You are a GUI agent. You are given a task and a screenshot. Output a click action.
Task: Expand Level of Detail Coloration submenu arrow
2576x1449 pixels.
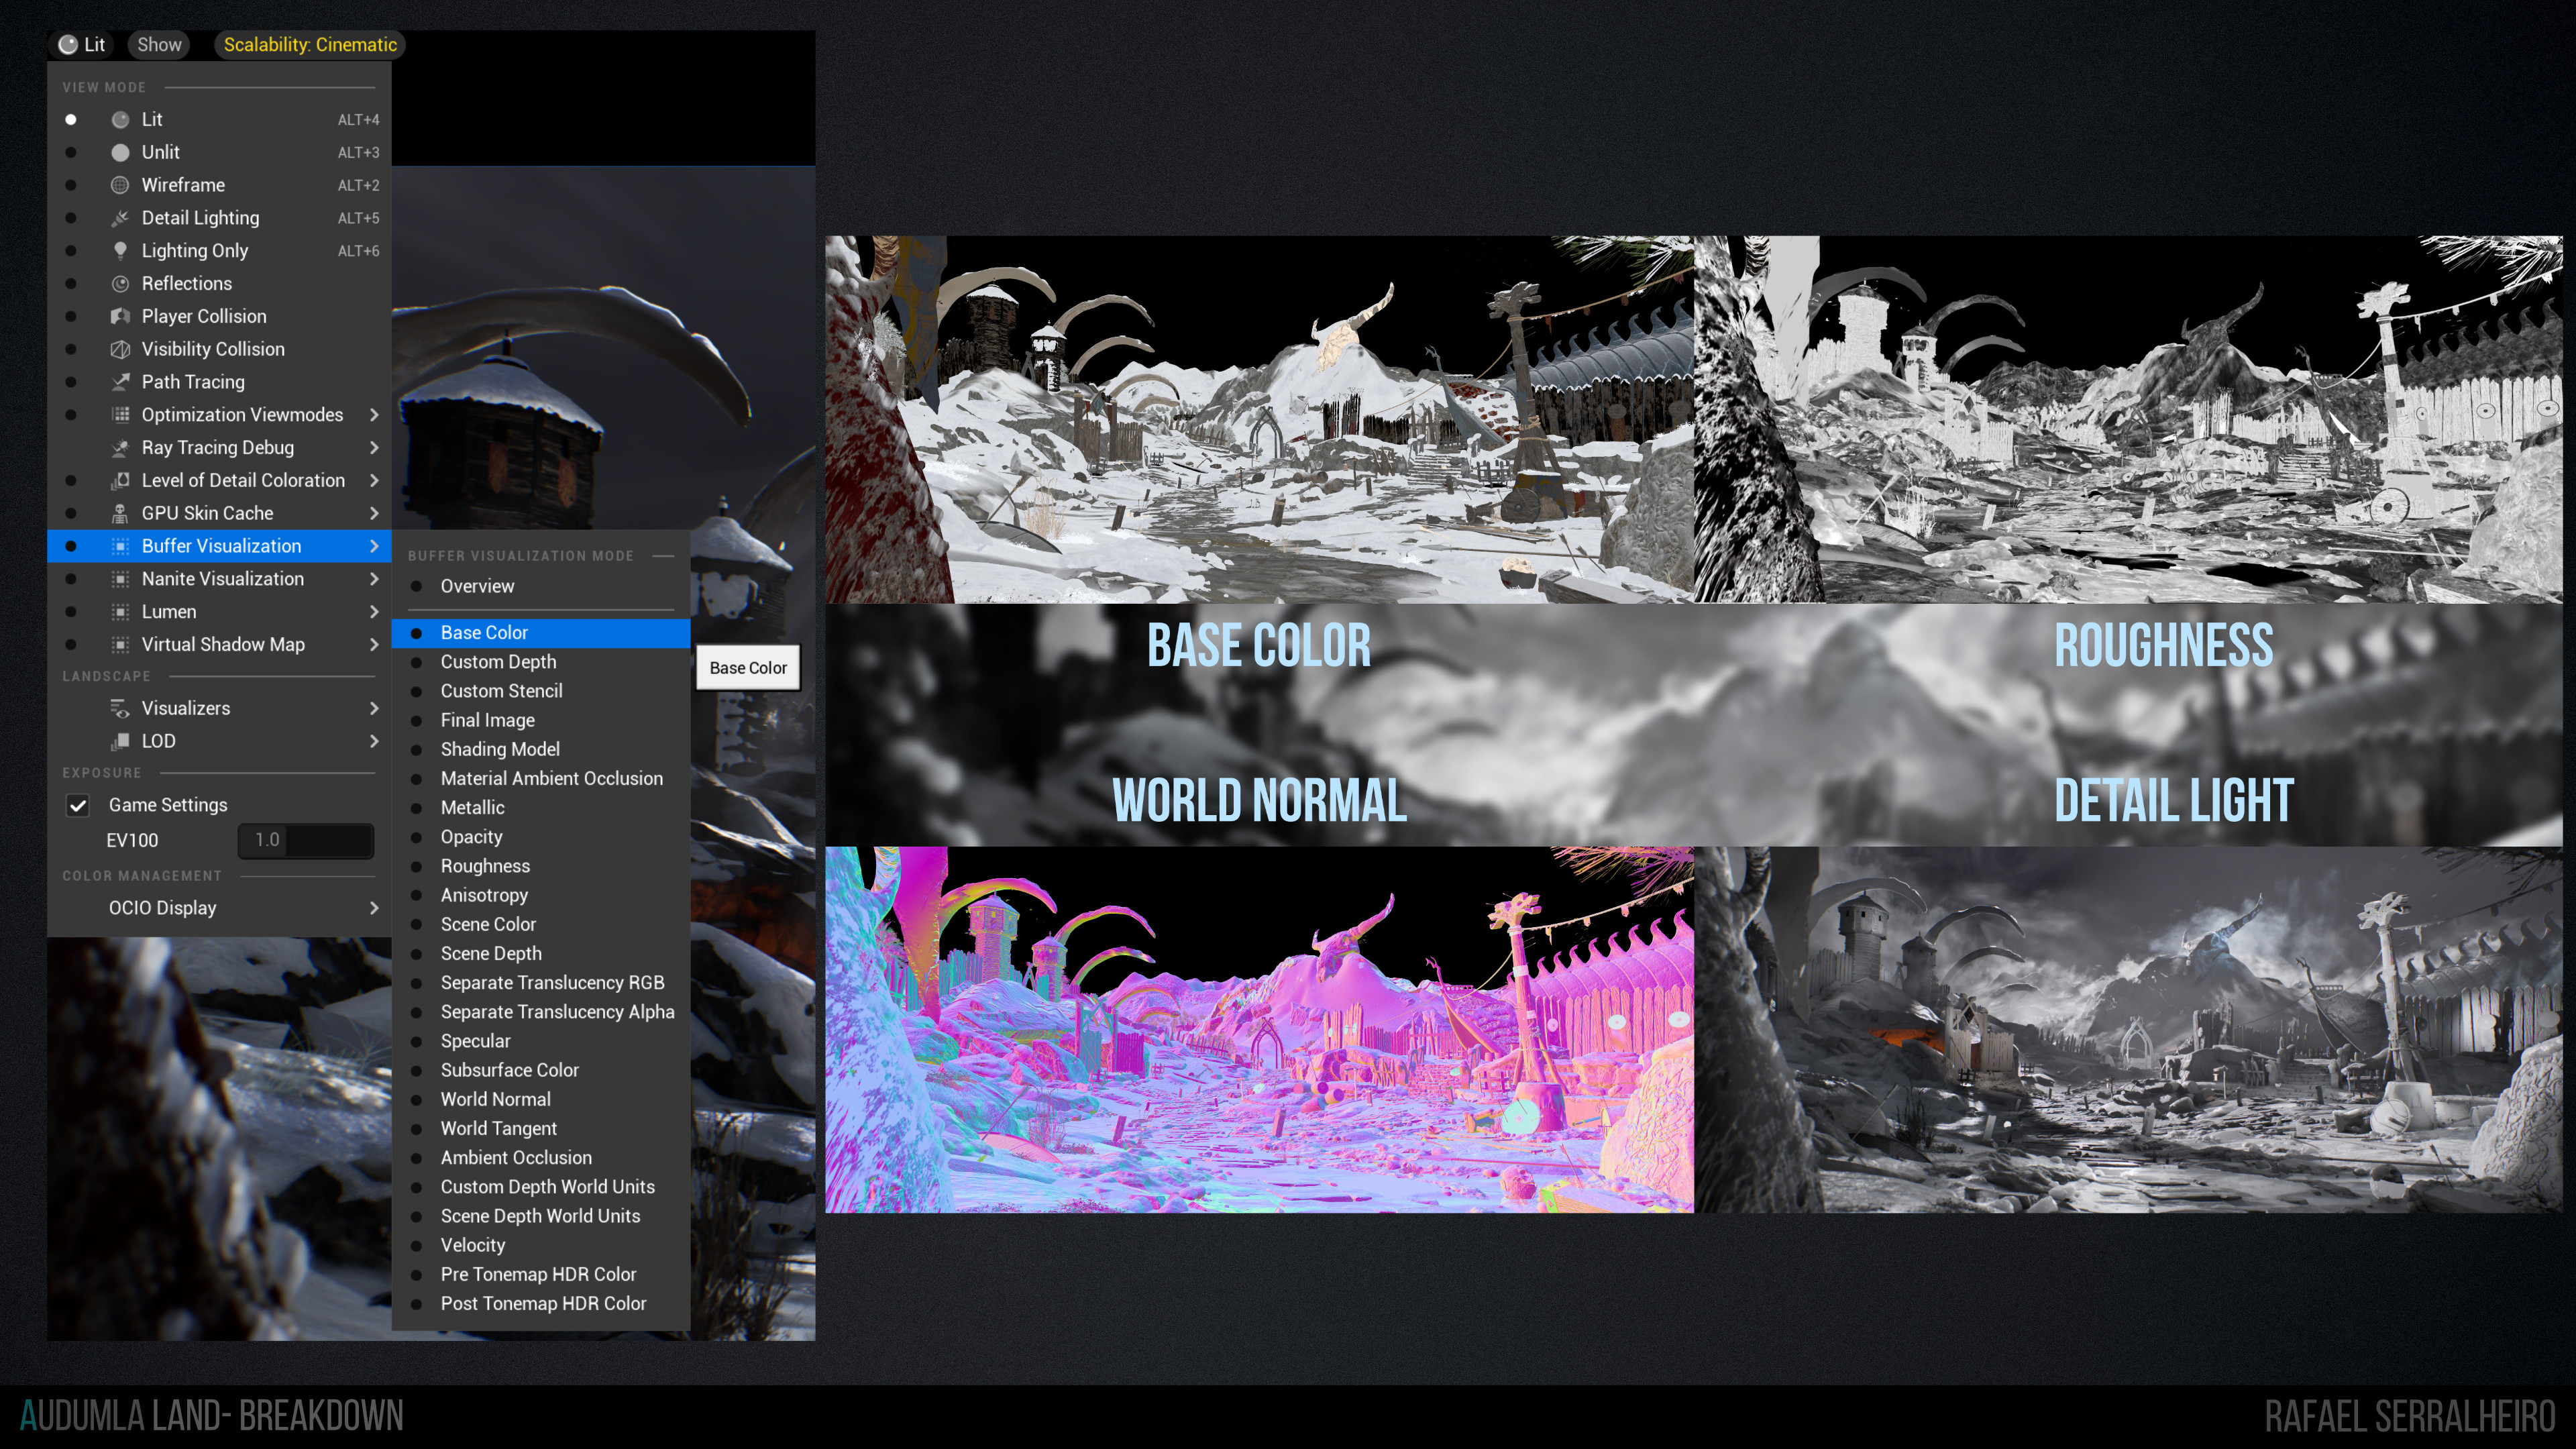374,481
